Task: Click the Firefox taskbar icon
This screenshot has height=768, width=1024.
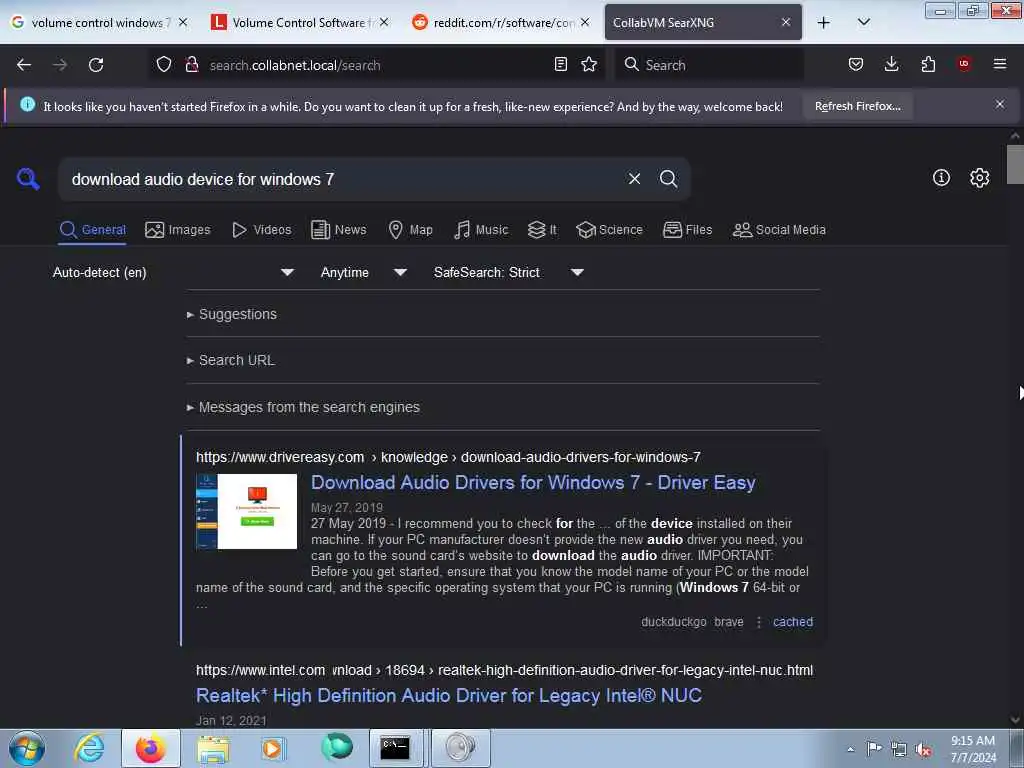Action: (151, 748)
